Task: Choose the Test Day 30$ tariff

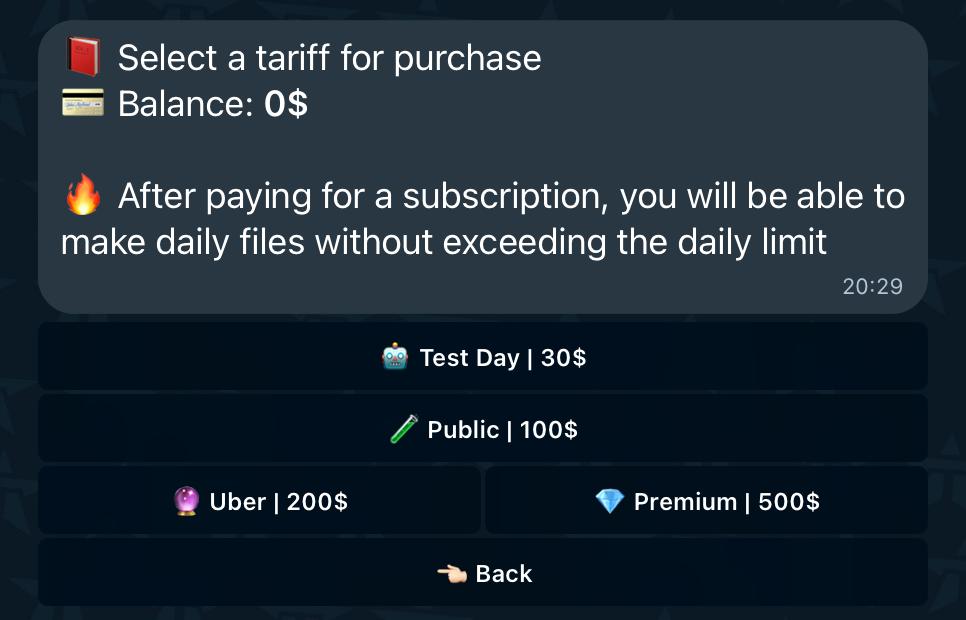Action: click(x=483, y=356)
